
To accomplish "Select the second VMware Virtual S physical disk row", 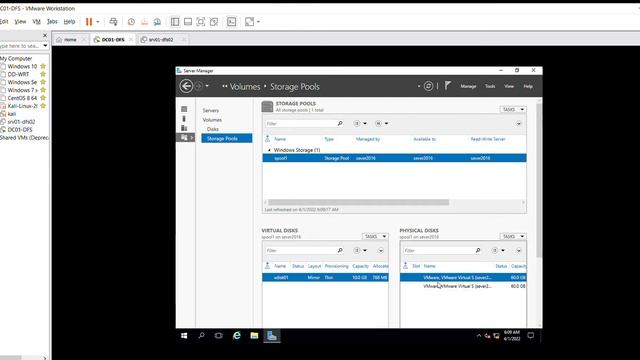I will point(463,286).
